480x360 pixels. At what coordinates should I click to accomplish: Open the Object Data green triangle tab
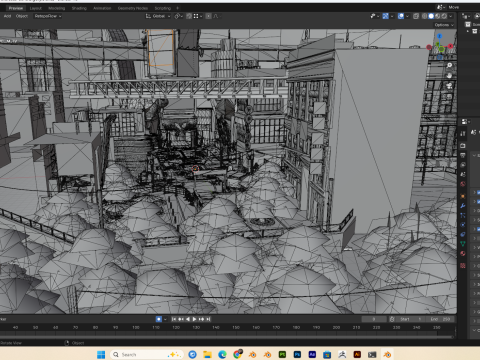tap(463, 244)
